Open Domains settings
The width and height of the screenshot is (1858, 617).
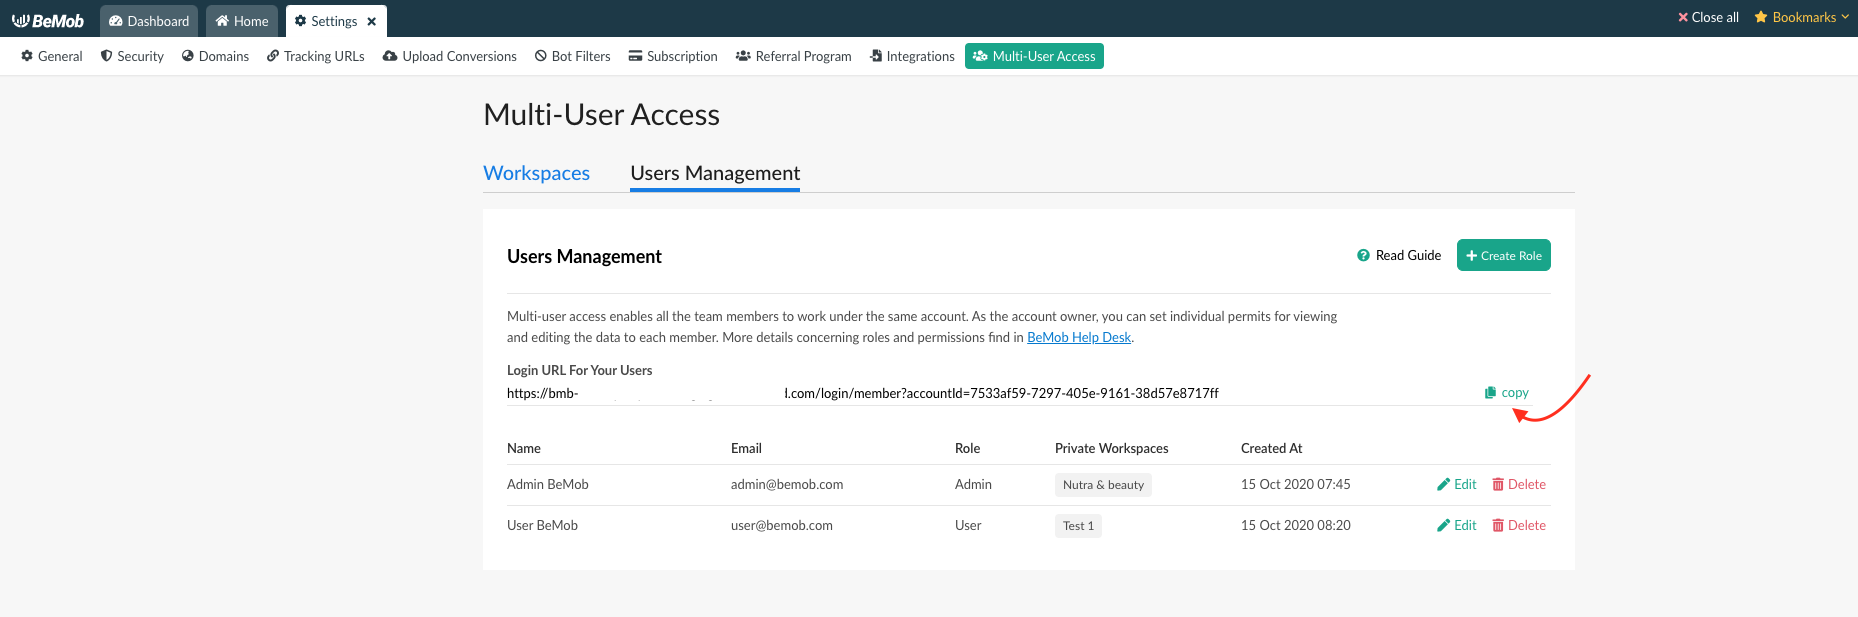click(x=215, y=56)
